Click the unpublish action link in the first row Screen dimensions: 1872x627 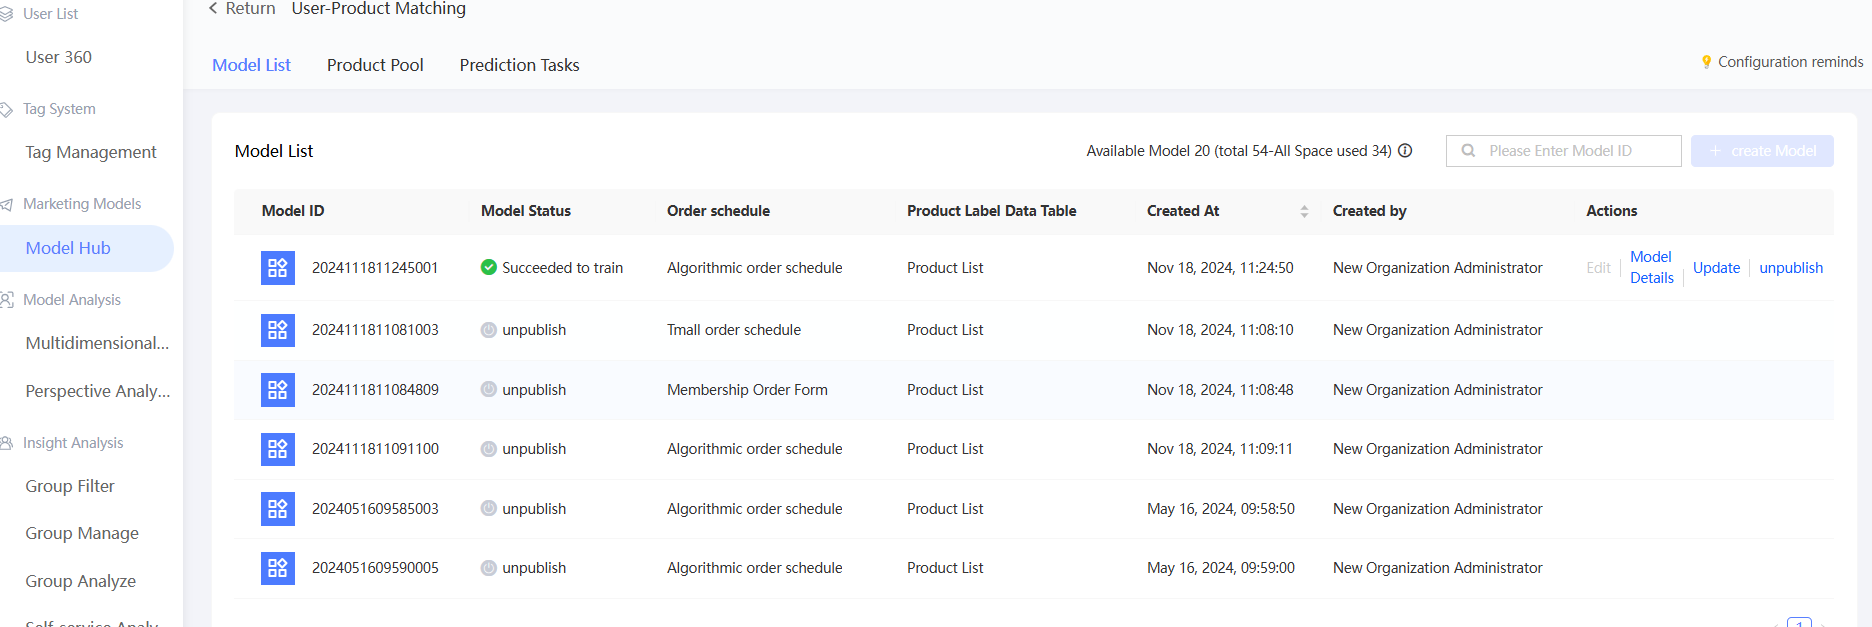click(1791, 268)
